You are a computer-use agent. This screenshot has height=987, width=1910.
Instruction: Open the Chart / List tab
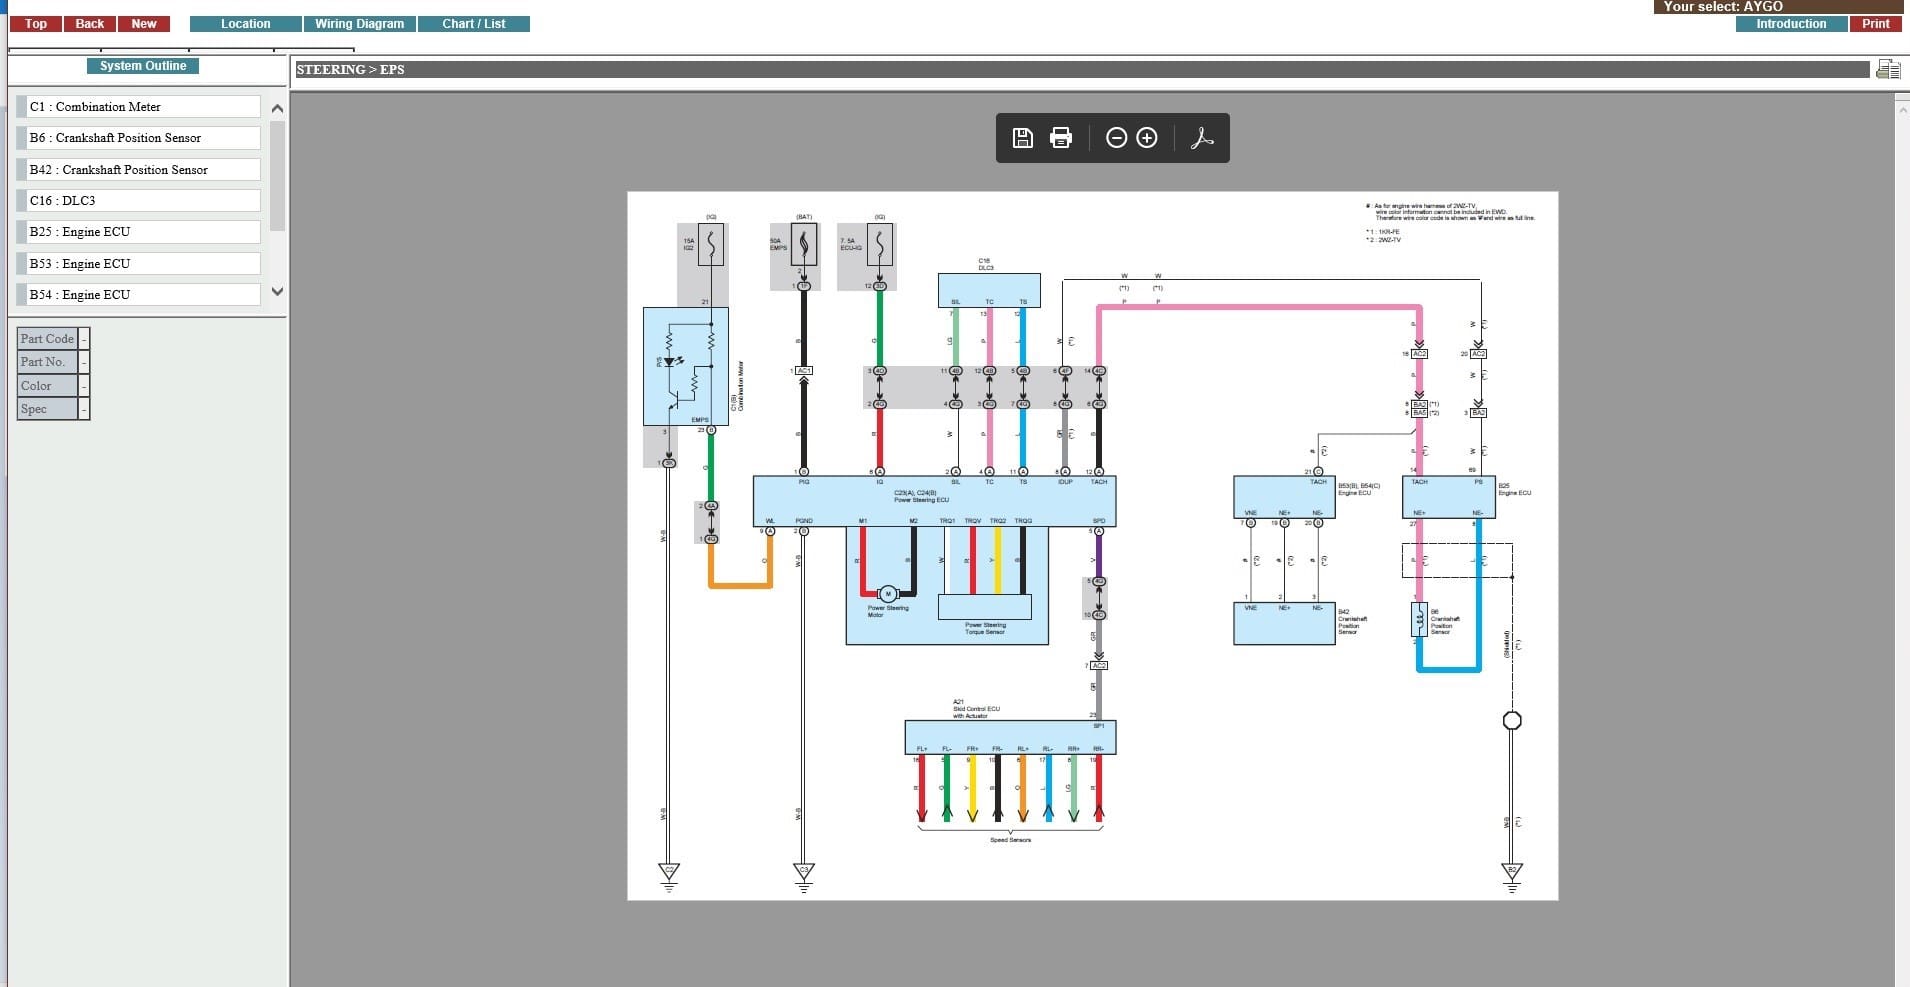473,24
